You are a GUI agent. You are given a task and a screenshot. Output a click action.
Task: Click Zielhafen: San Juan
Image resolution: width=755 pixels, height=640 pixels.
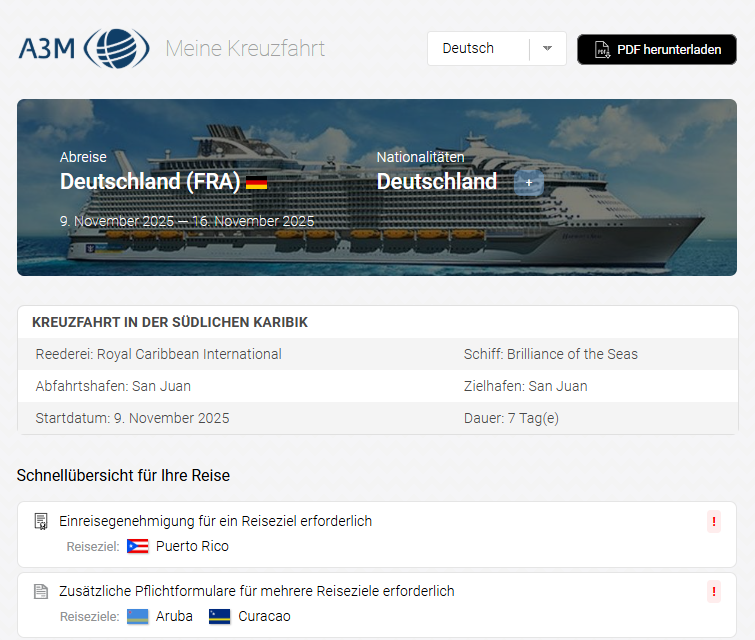pos(525,386)
